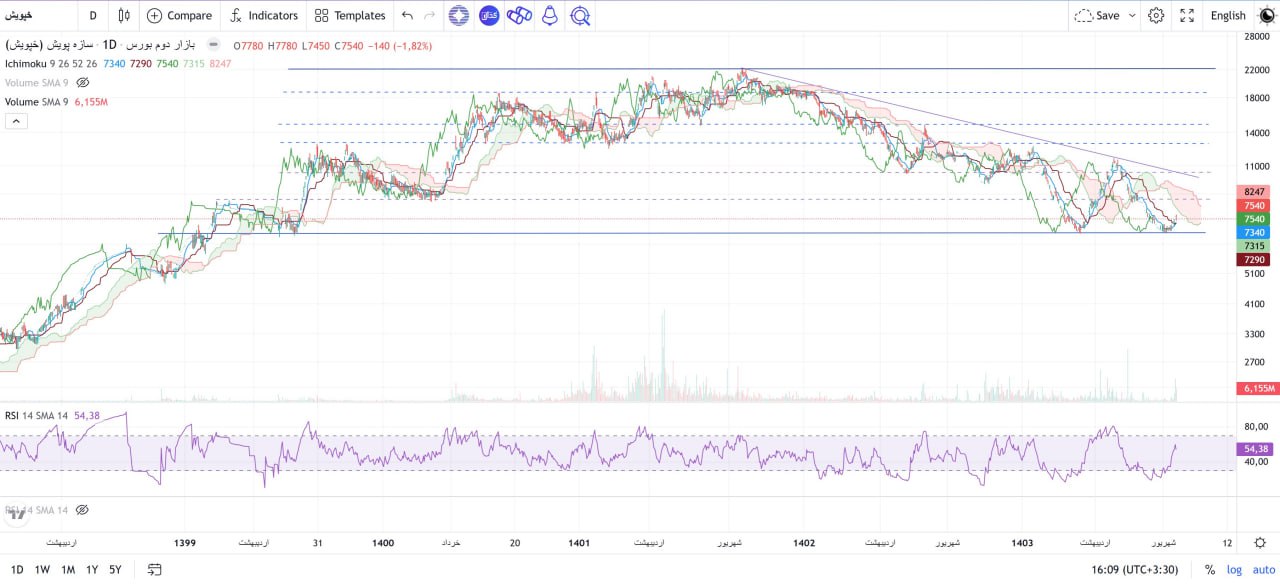This screenshot has height=587, width=1280.
Task: Click the alert bell icon
Action: (x=549, y=15)
